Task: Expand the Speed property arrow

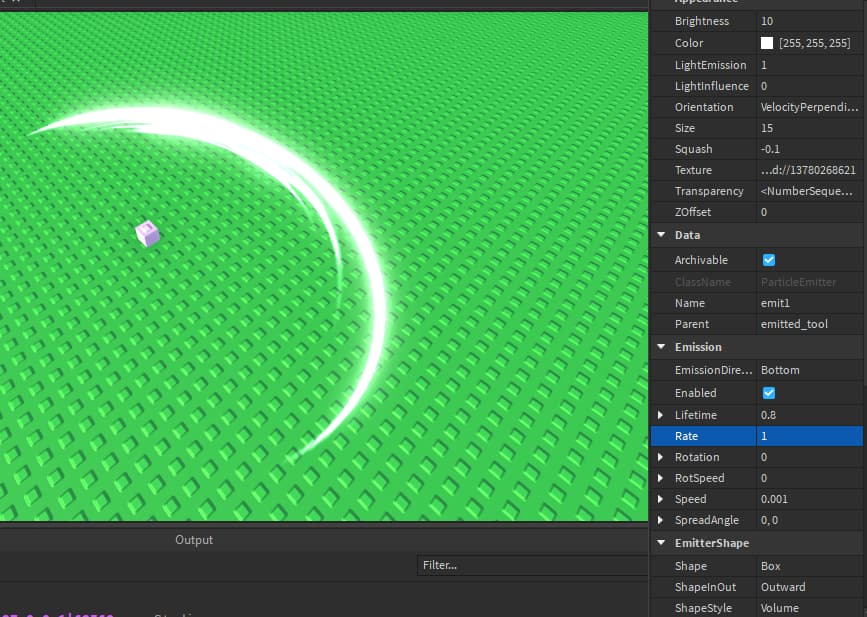Action: coord(660,499)
